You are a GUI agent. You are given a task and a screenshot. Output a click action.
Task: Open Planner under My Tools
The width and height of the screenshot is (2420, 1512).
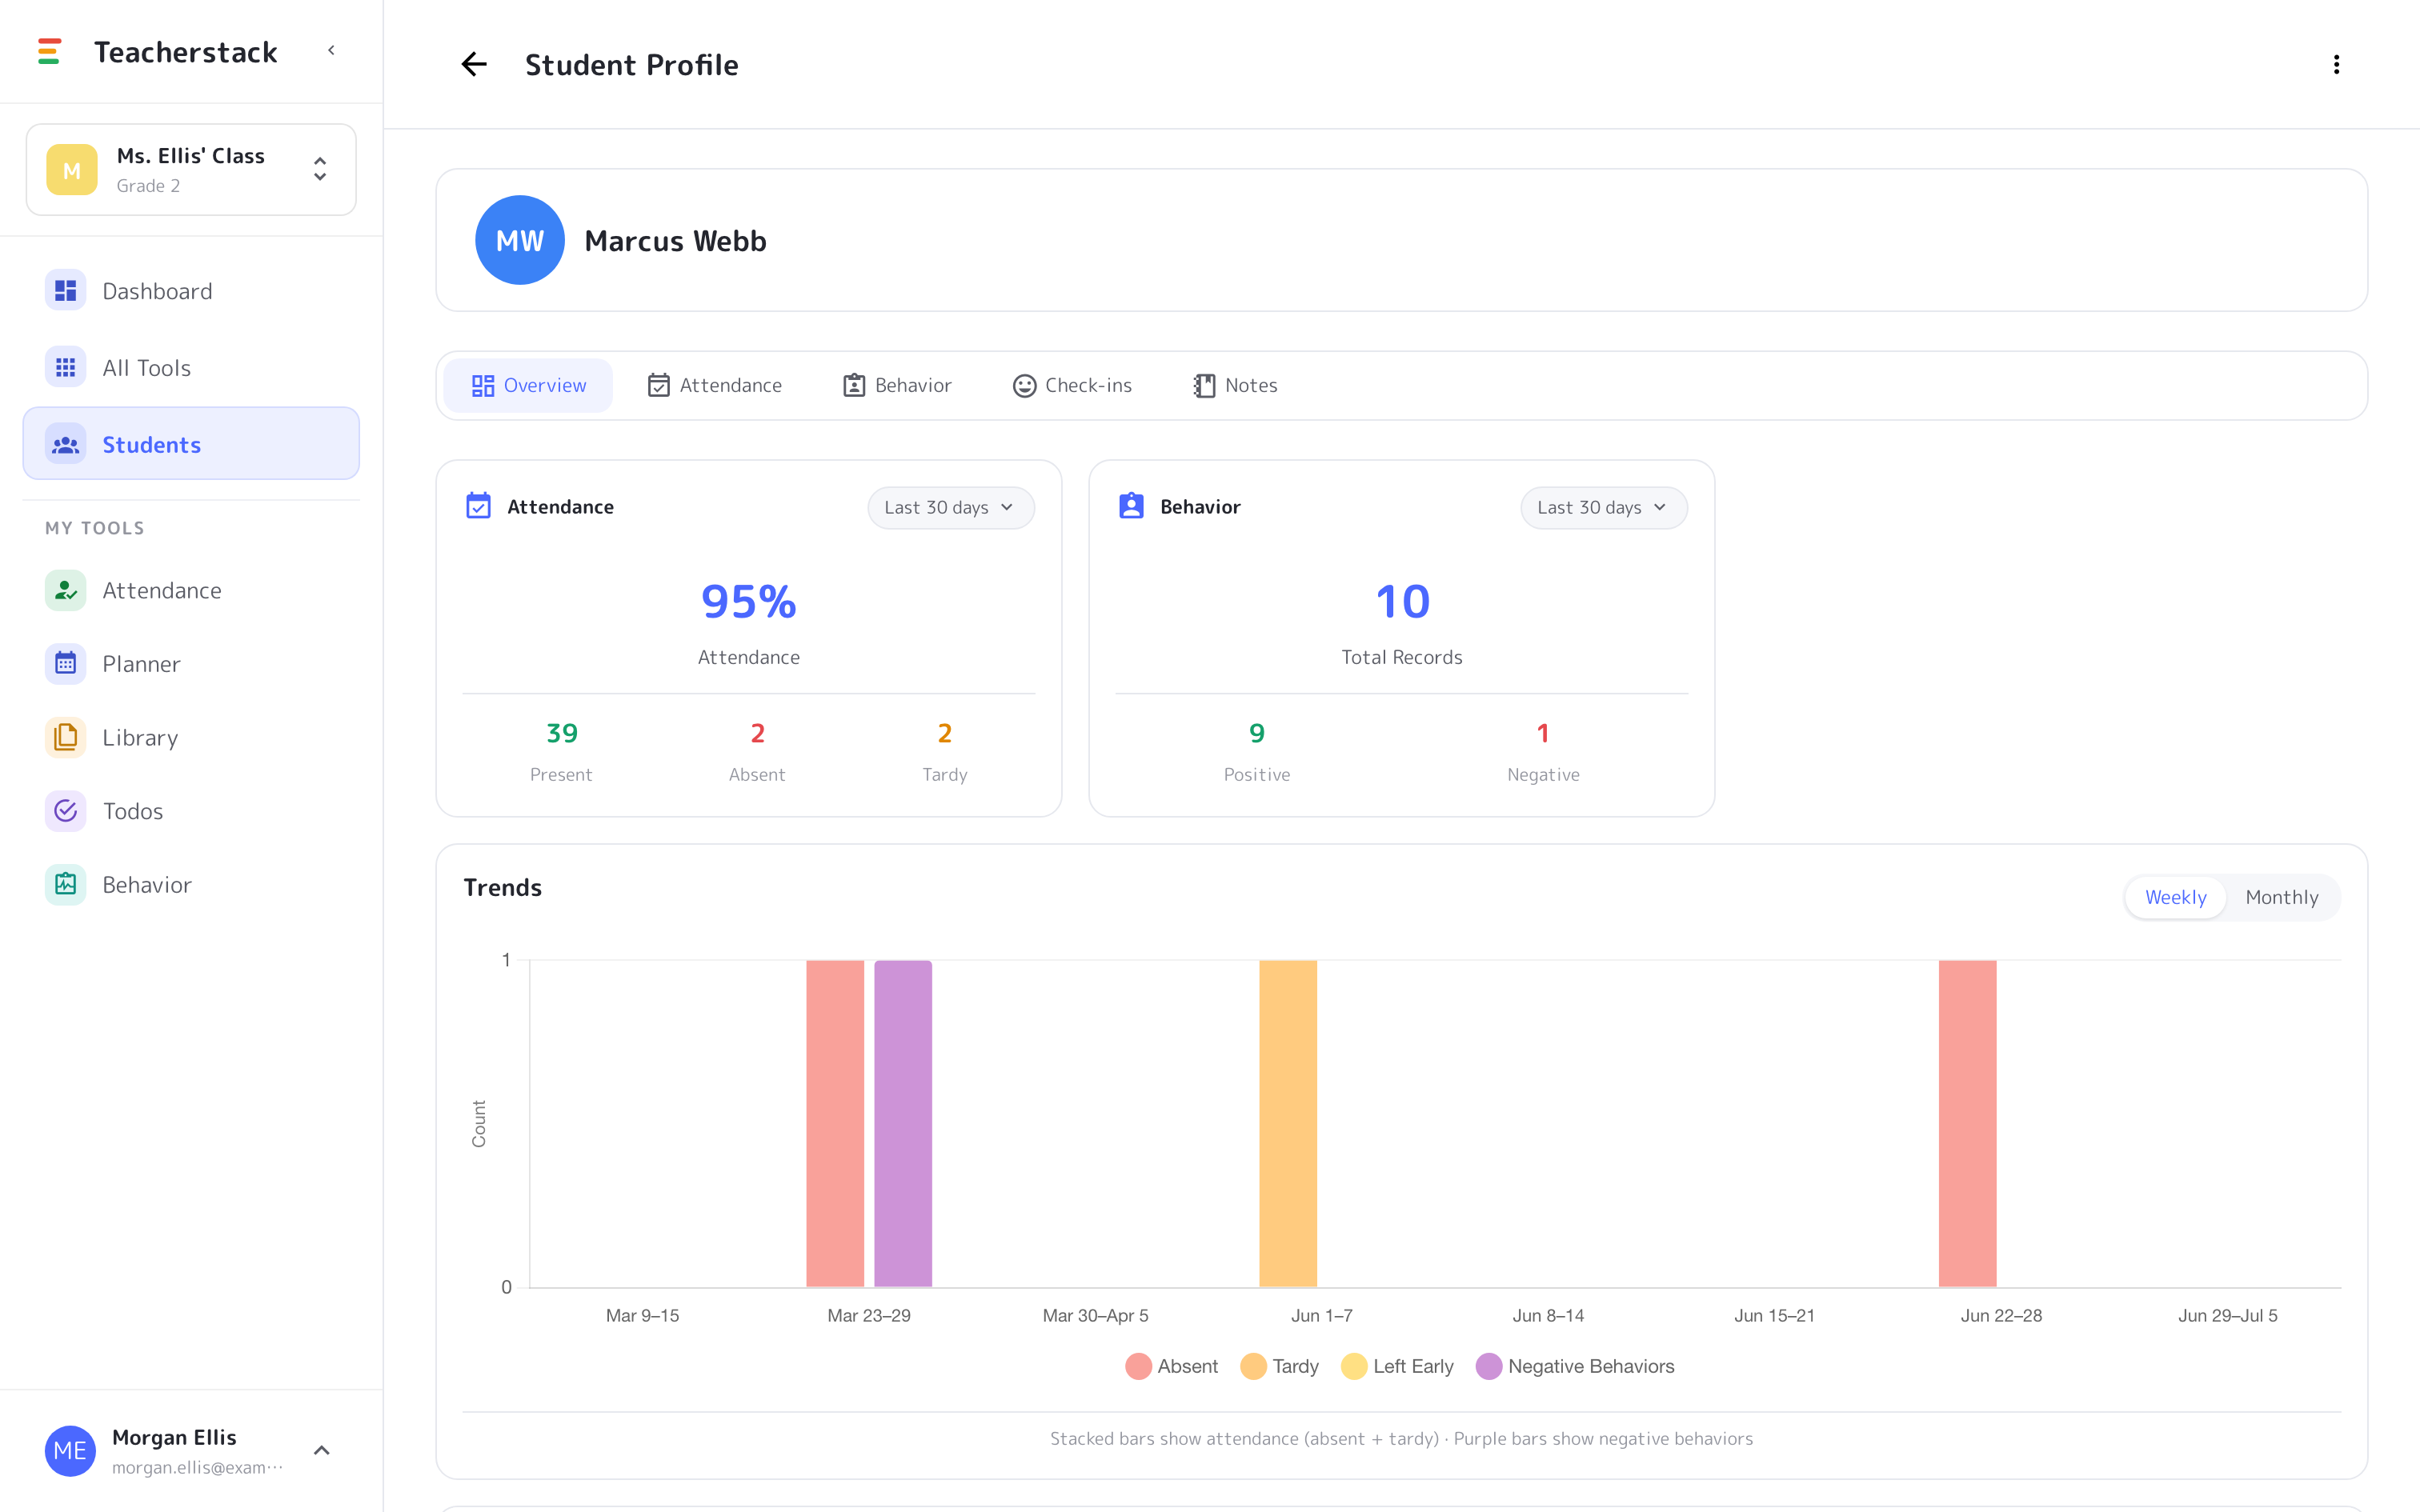[x=191, y=664]
